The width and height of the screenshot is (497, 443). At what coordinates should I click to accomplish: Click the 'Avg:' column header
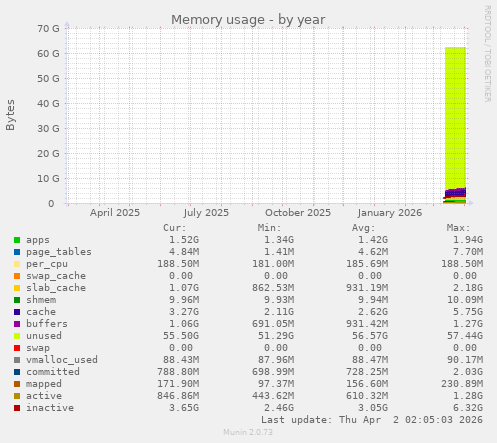coord(364,228)
